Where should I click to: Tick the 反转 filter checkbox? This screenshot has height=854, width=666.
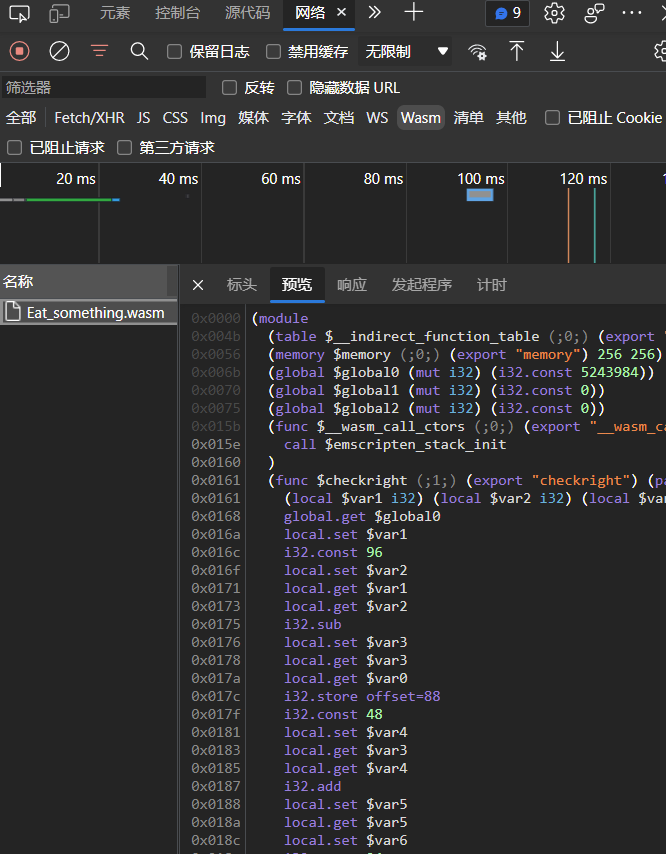230,88
